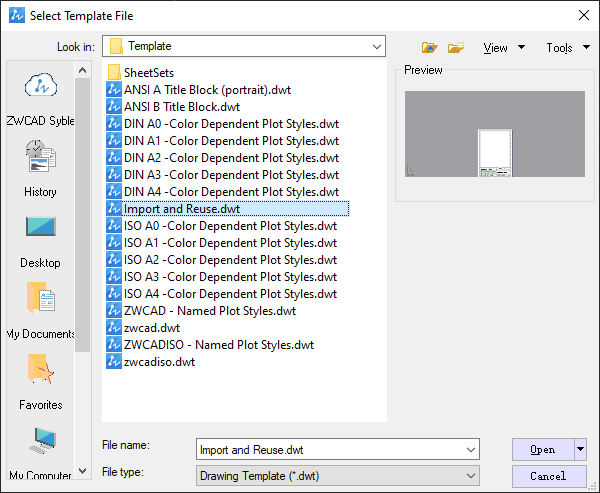Image resolution: width=600 pixels, height=493 pixels.
Task: Open the ZWCAD Syble cloud location
Action: 41,98
